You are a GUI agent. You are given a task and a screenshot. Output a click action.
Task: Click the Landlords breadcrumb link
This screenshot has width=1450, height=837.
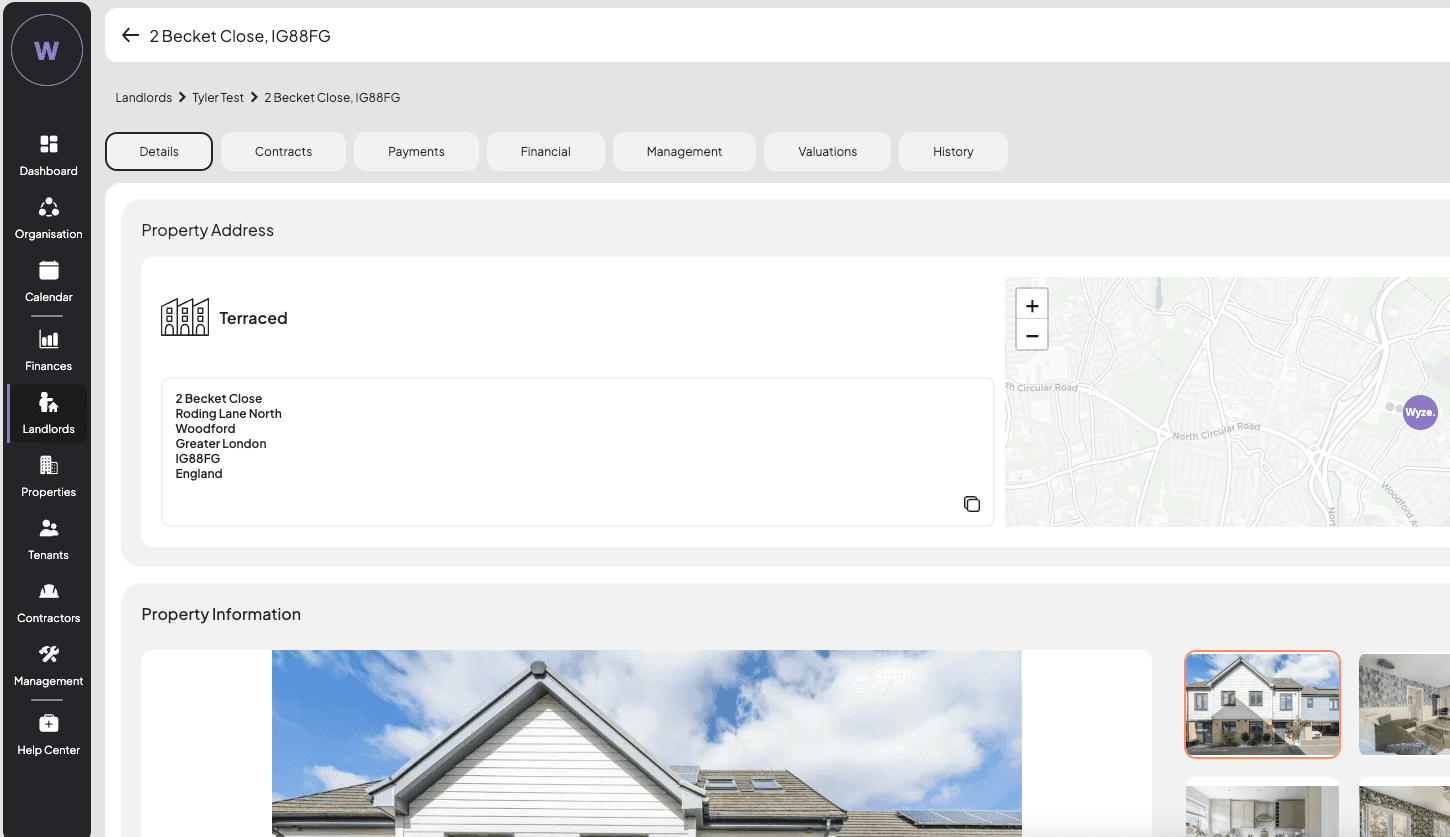pos(143,98)
